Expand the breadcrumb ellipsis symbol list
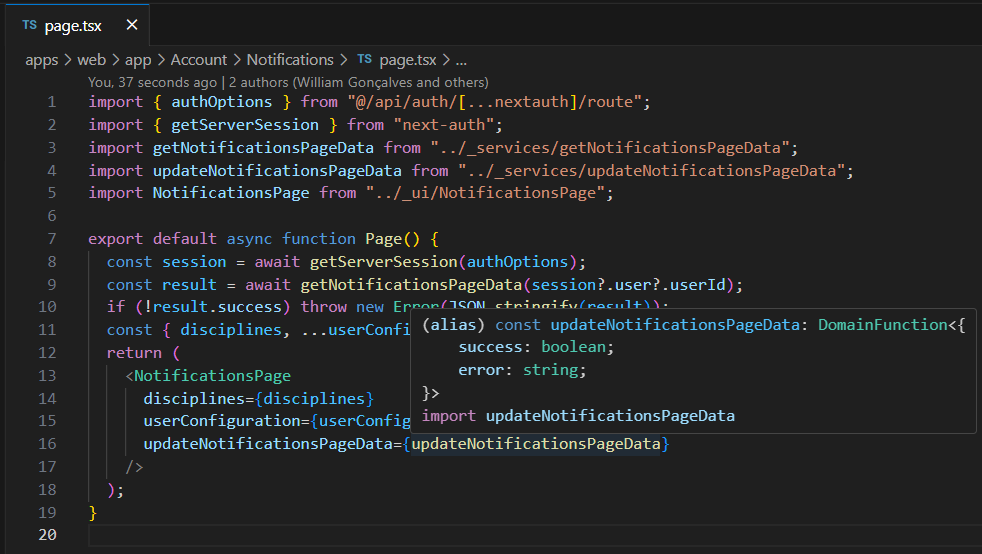Screen dimensions: 982x554 coord(461,60)
